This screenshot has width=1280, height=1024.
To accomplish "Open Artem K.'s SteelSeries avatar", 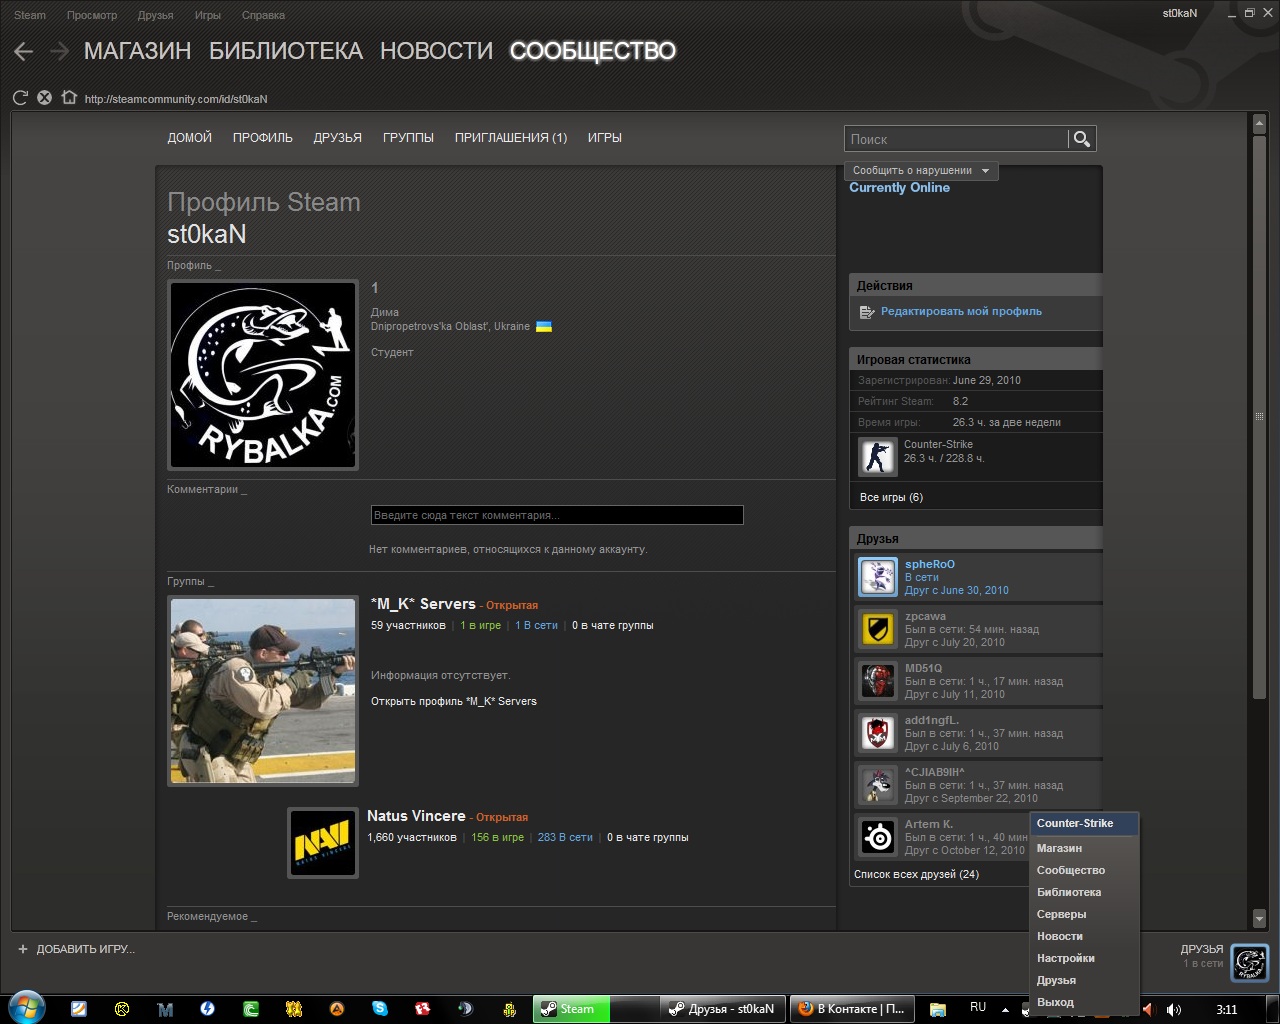I will pyautogui.click(x=878, y=837).
